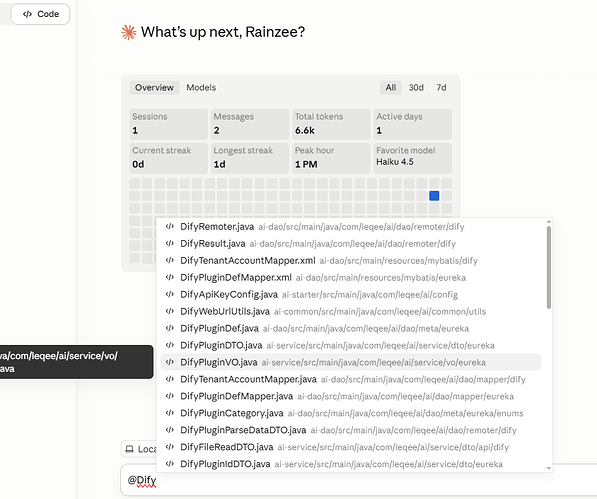
Task: Click the blue activity heatmap square
Action: 434,196
